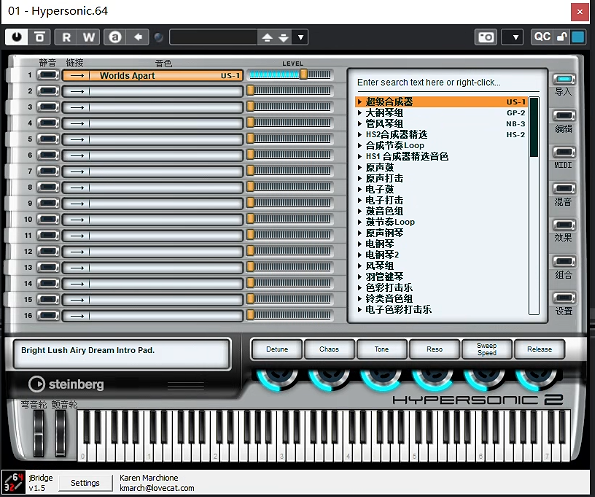Click the steinberg logo

[66, 384]
